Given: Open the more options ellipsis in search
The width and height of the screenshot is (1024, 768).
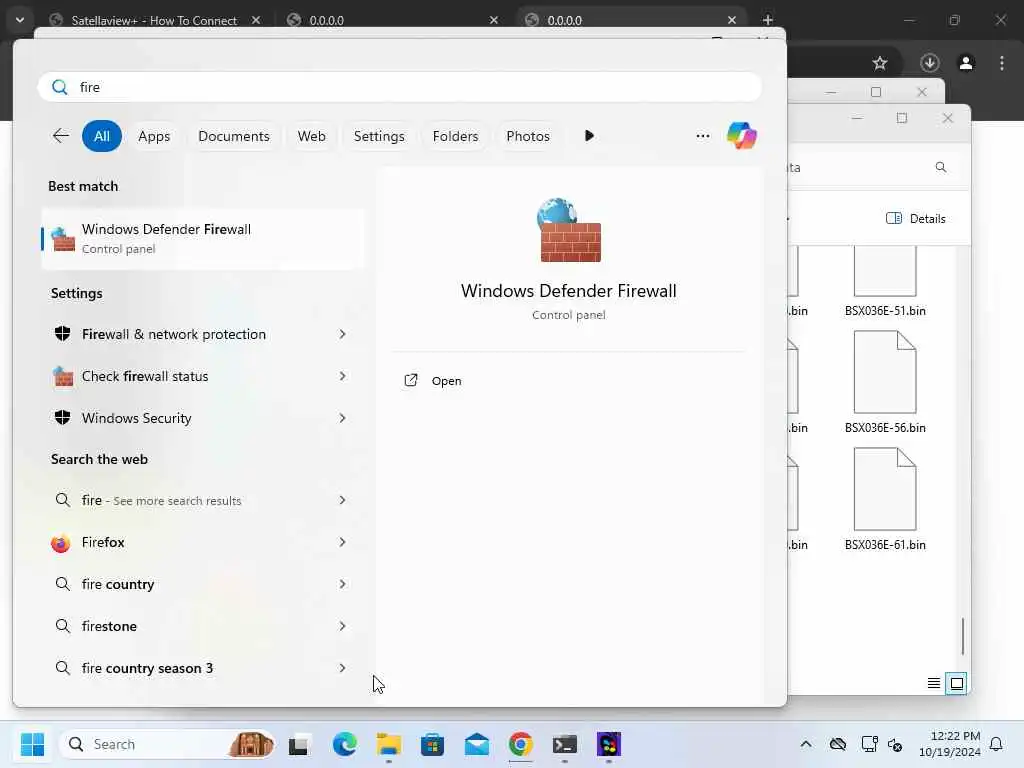Looking at the screenshot, I should click(703, 136).
